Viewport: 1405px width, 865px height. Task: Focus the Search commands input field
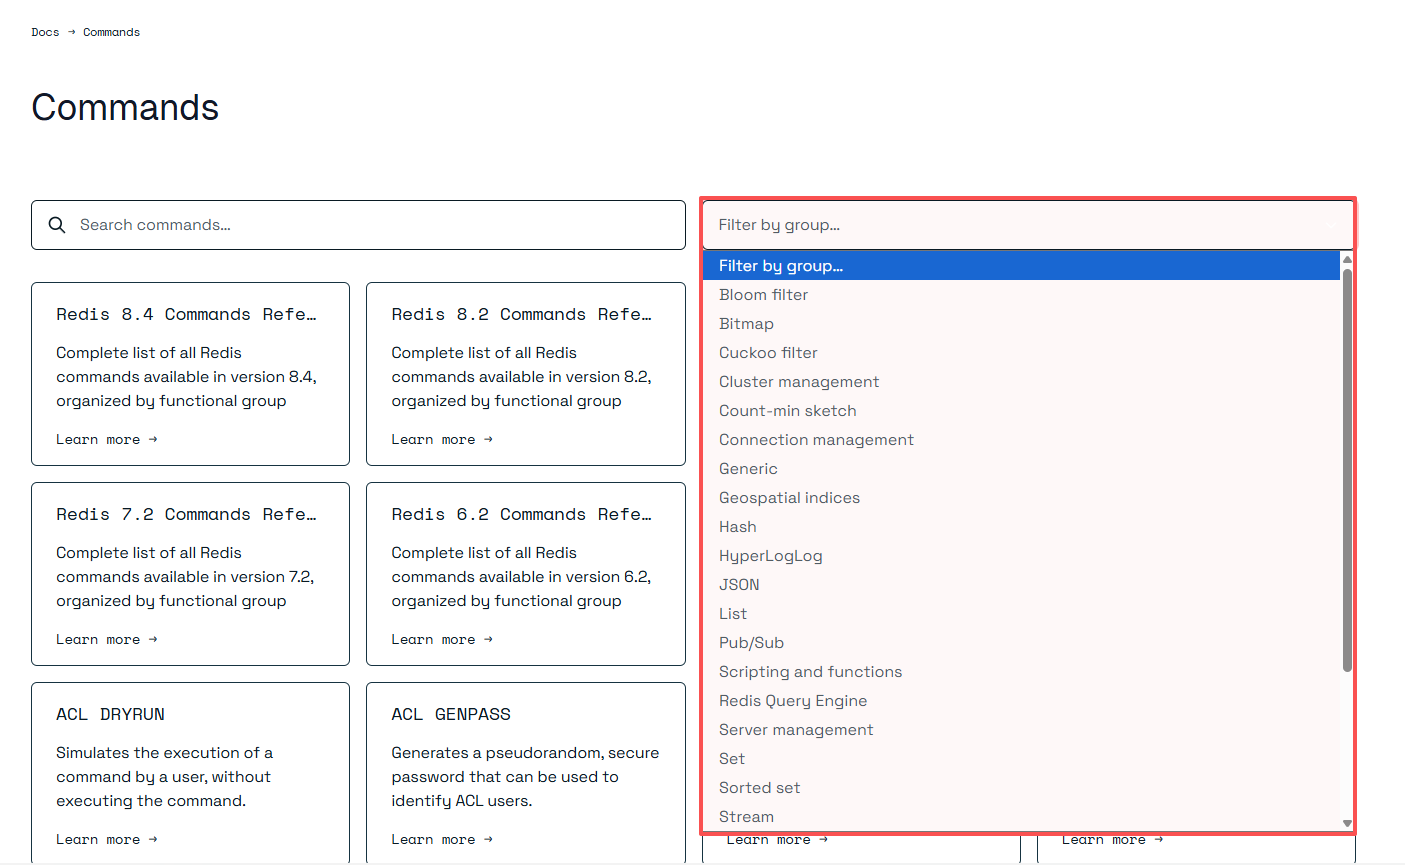[358, 225]
